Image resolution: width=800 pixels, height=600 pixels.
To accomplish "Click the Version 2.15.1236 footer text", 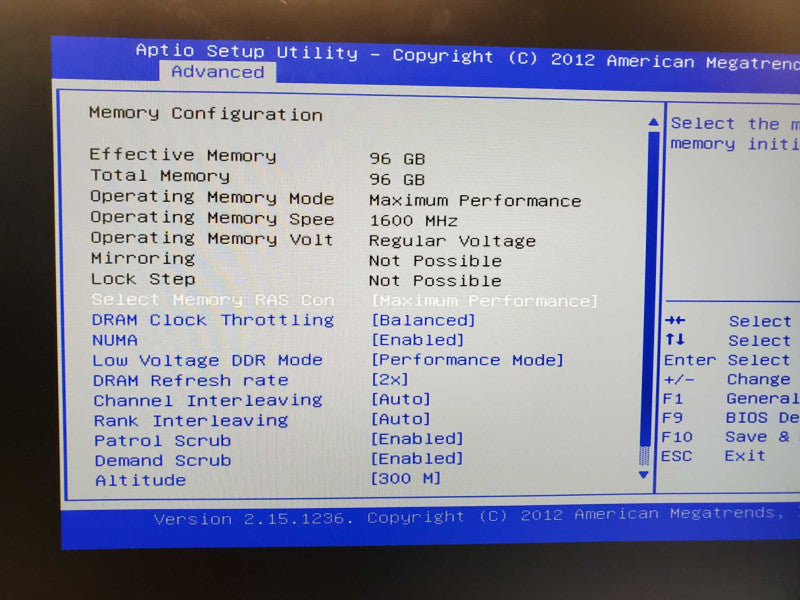I will 254,519.
